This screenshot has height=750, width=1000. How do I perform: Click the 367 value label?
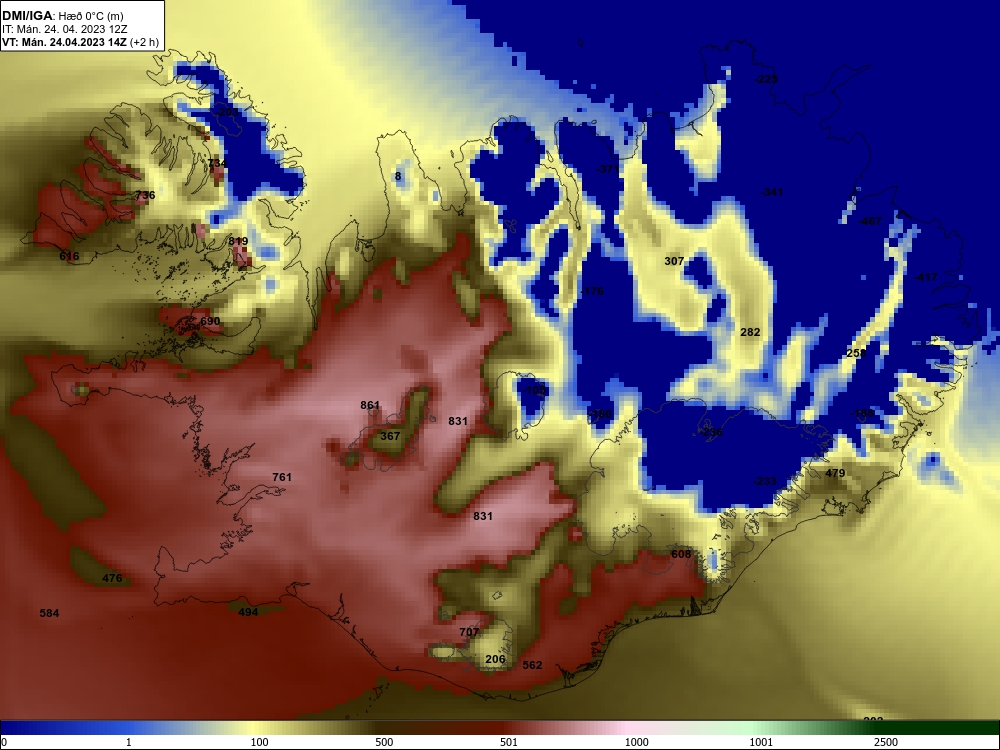pos(390,436)
